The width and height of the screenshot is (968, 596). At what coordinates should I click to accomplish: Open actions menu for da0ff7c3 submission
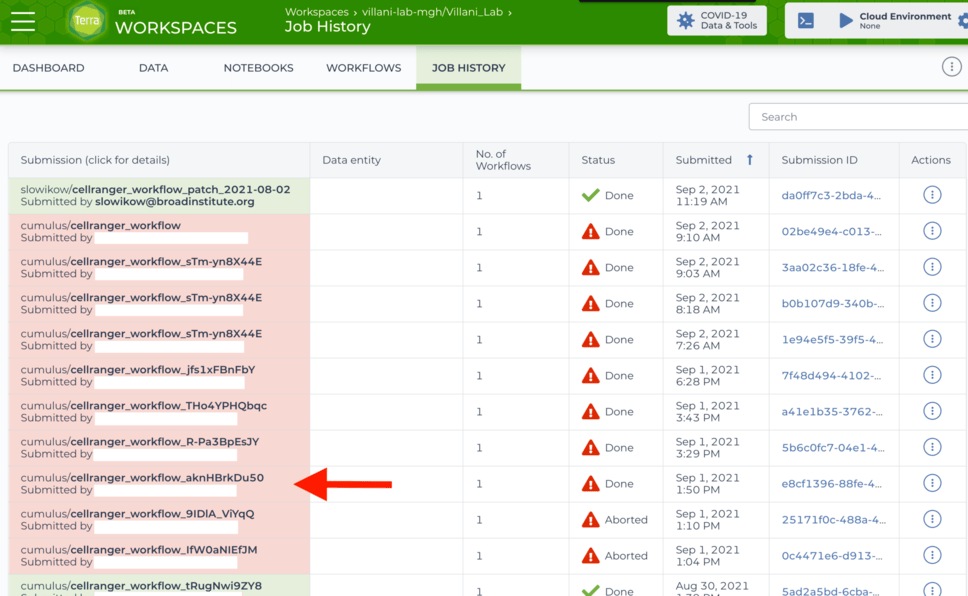pyautogui.click(x=932, y=195)
